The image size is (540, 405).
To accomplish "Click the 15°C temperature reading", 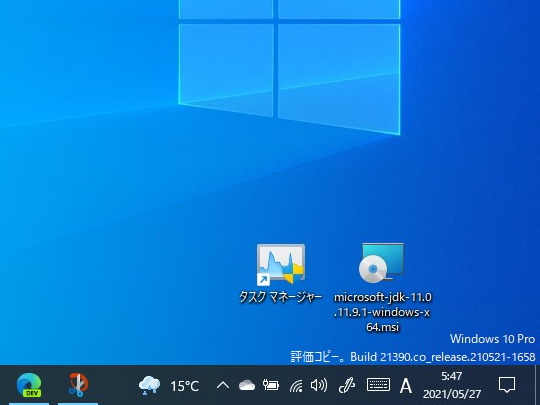I will point(185,386).
